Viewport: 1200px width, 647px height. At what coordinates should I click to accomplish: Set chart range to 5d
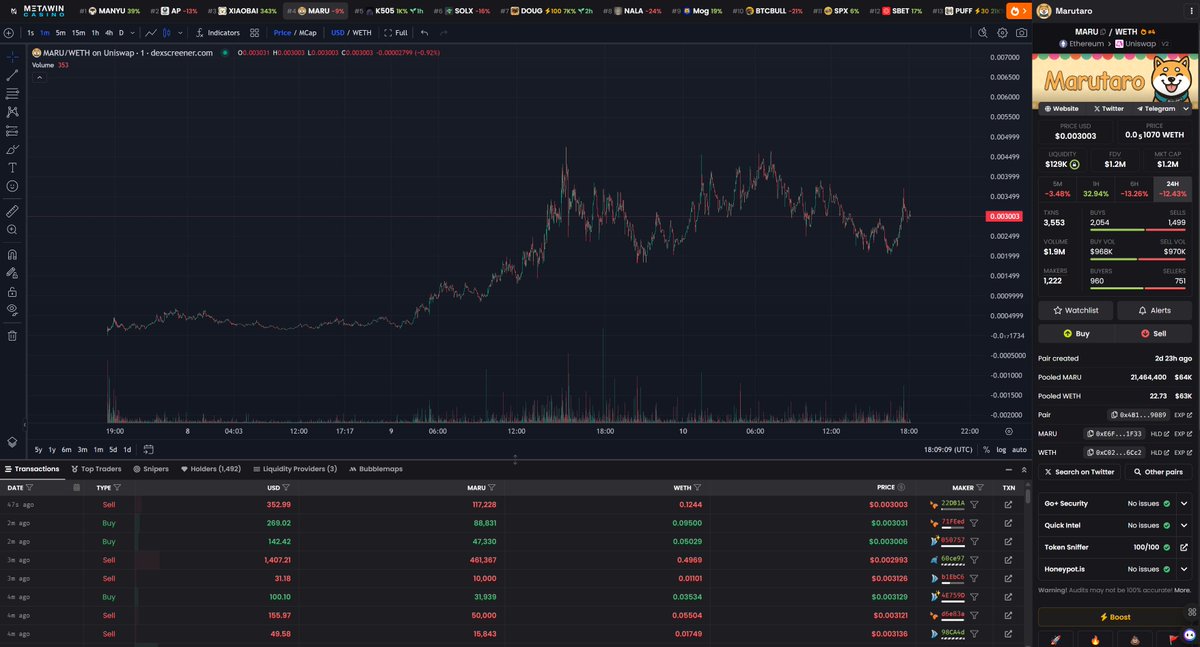click(113, 449)
